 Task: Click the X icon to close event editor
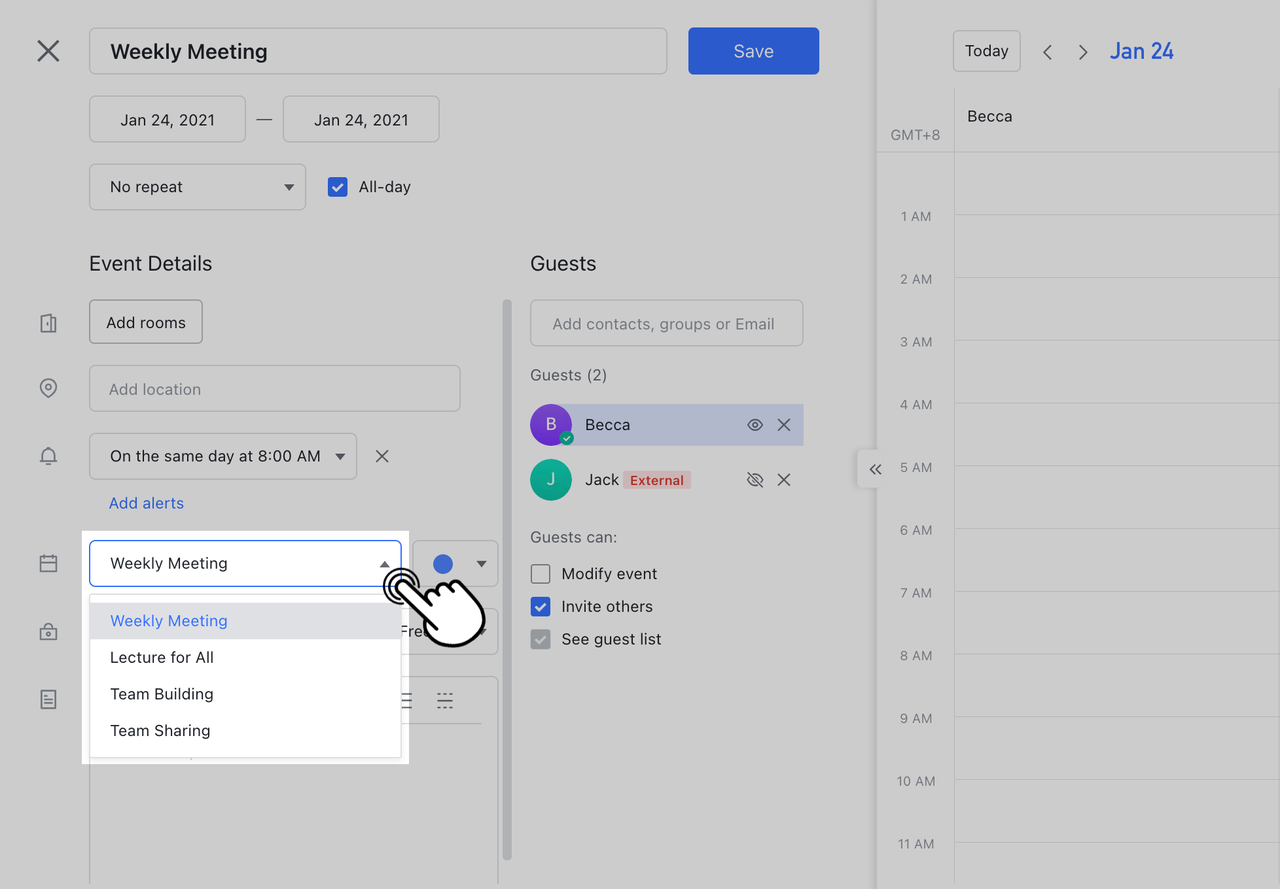click(48, 51)
